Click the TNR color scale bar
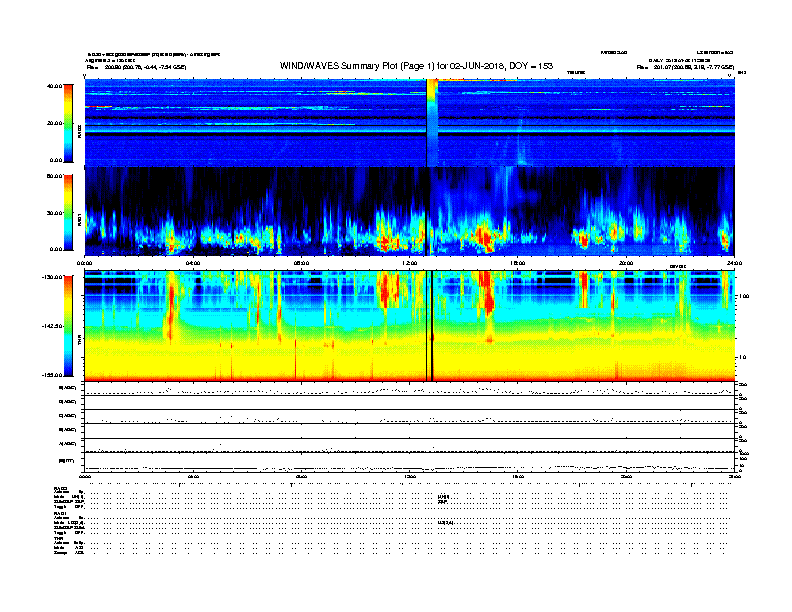Viewport: 792px width, 612px height. point(68,326)
